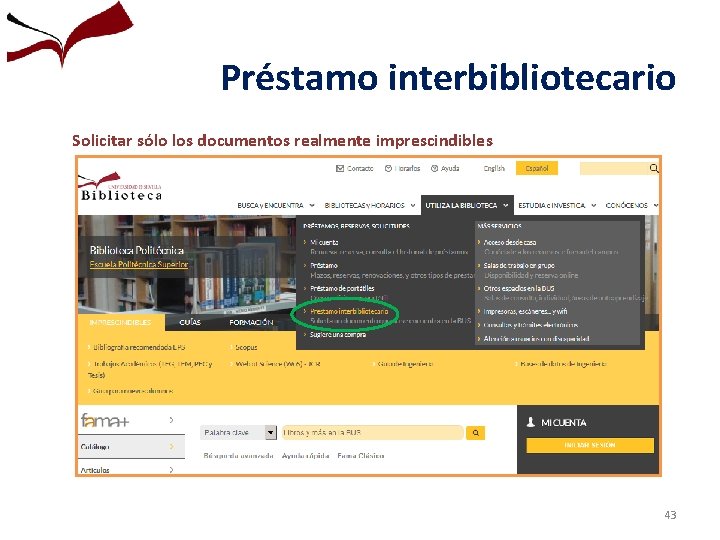Open Impresoras, escáneres... y wifi
This screenshot has width=720, height=540.
tap(525, 311)
